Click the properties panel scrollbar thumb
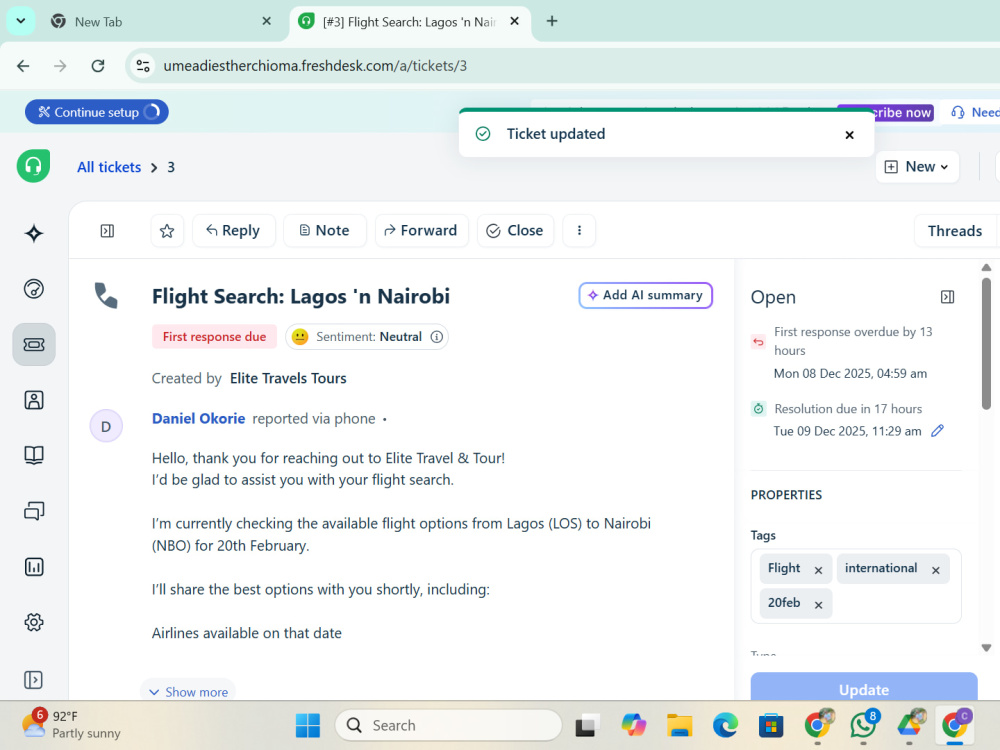Viewport: 1000px width, 750px height. [x=986, y=343]
